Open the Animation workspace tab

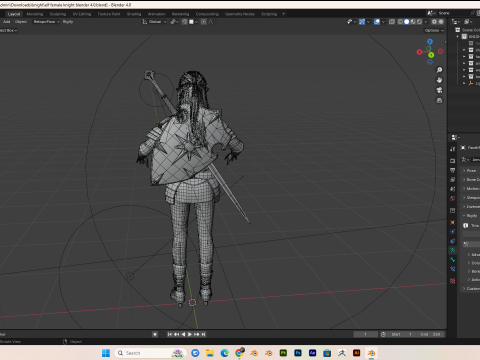(x=157, y=14)
